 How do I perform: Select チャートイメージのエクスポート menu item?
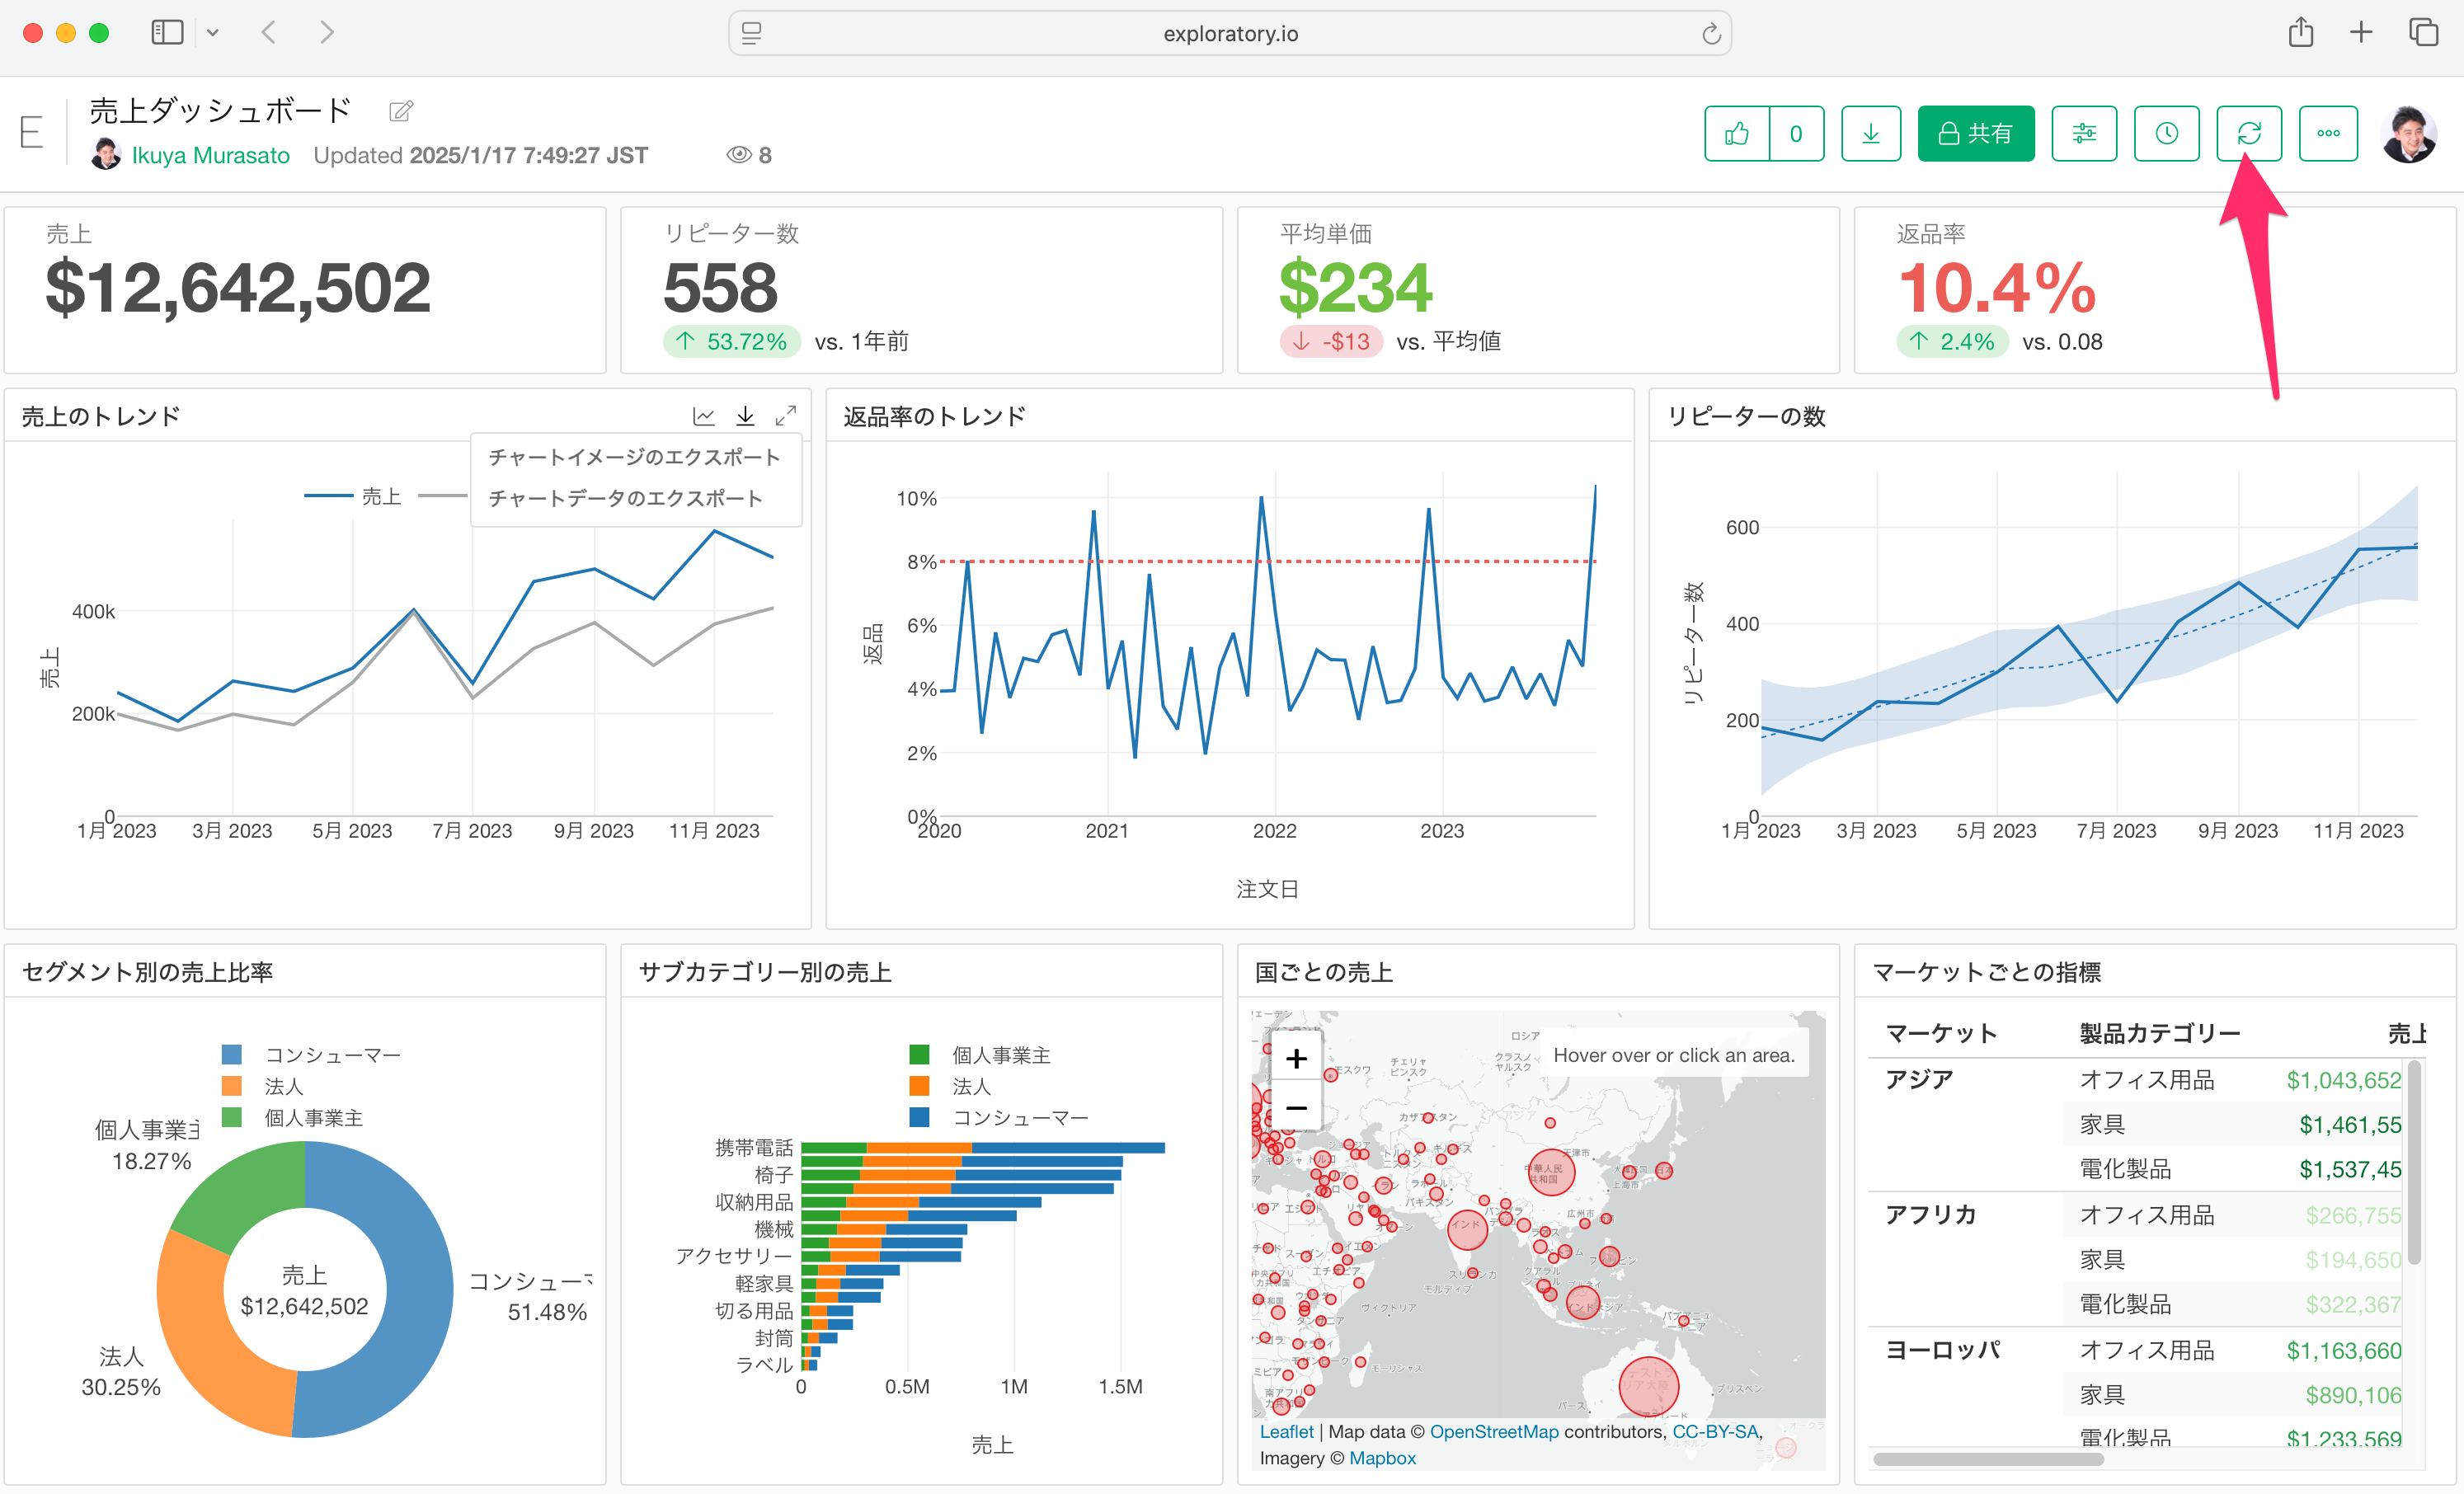point(634,457)
